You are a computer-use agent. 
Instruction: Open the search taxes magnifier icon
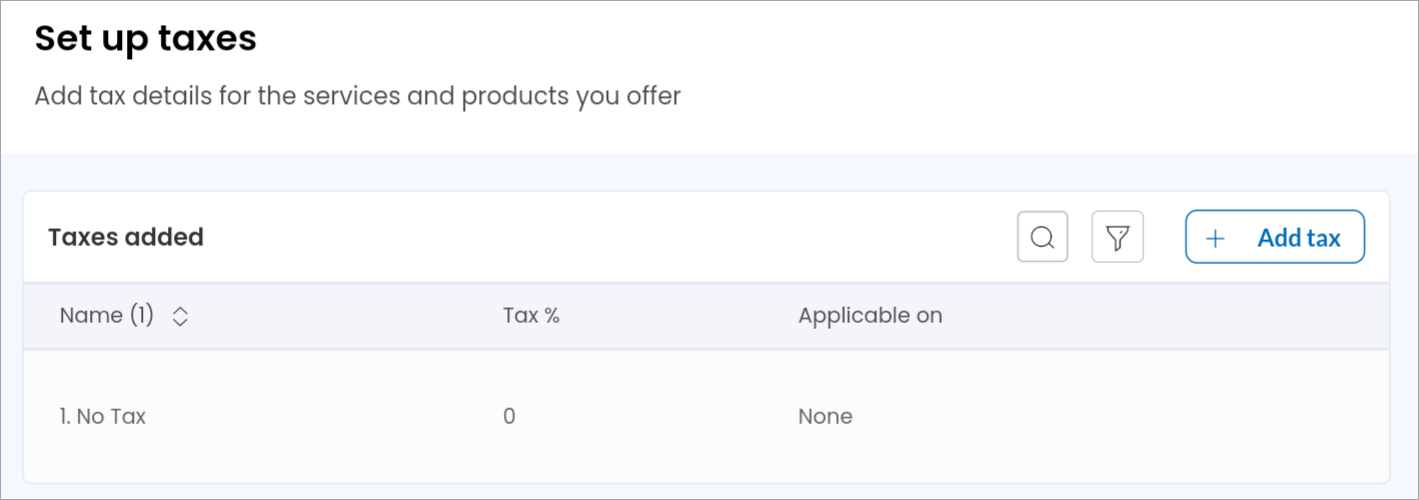[1042, 237]
